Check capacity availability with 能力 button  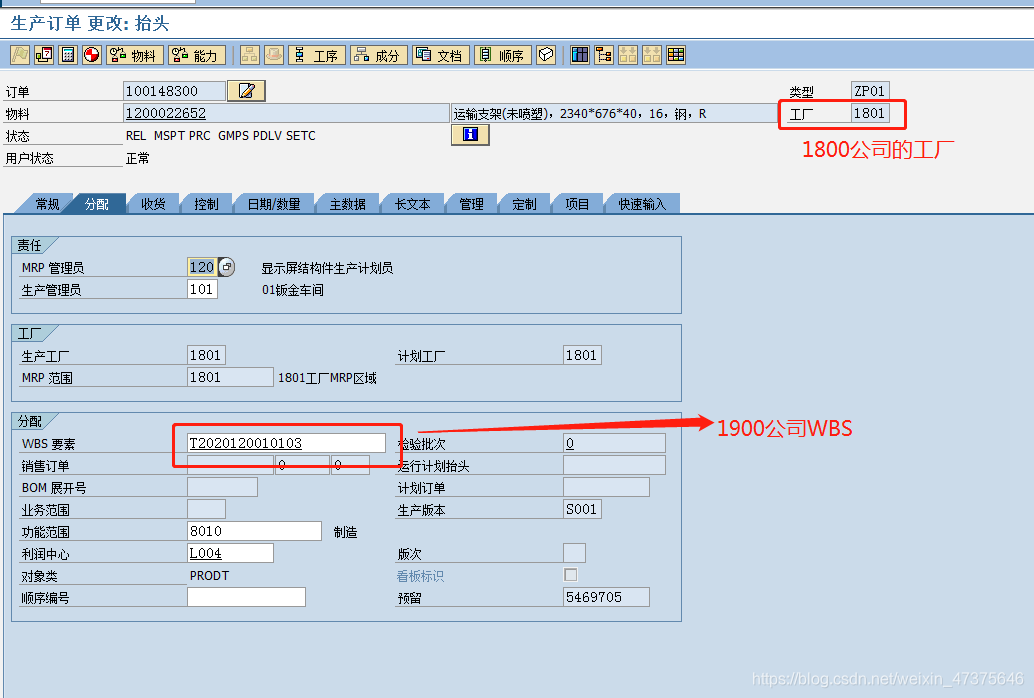[197, 55]
